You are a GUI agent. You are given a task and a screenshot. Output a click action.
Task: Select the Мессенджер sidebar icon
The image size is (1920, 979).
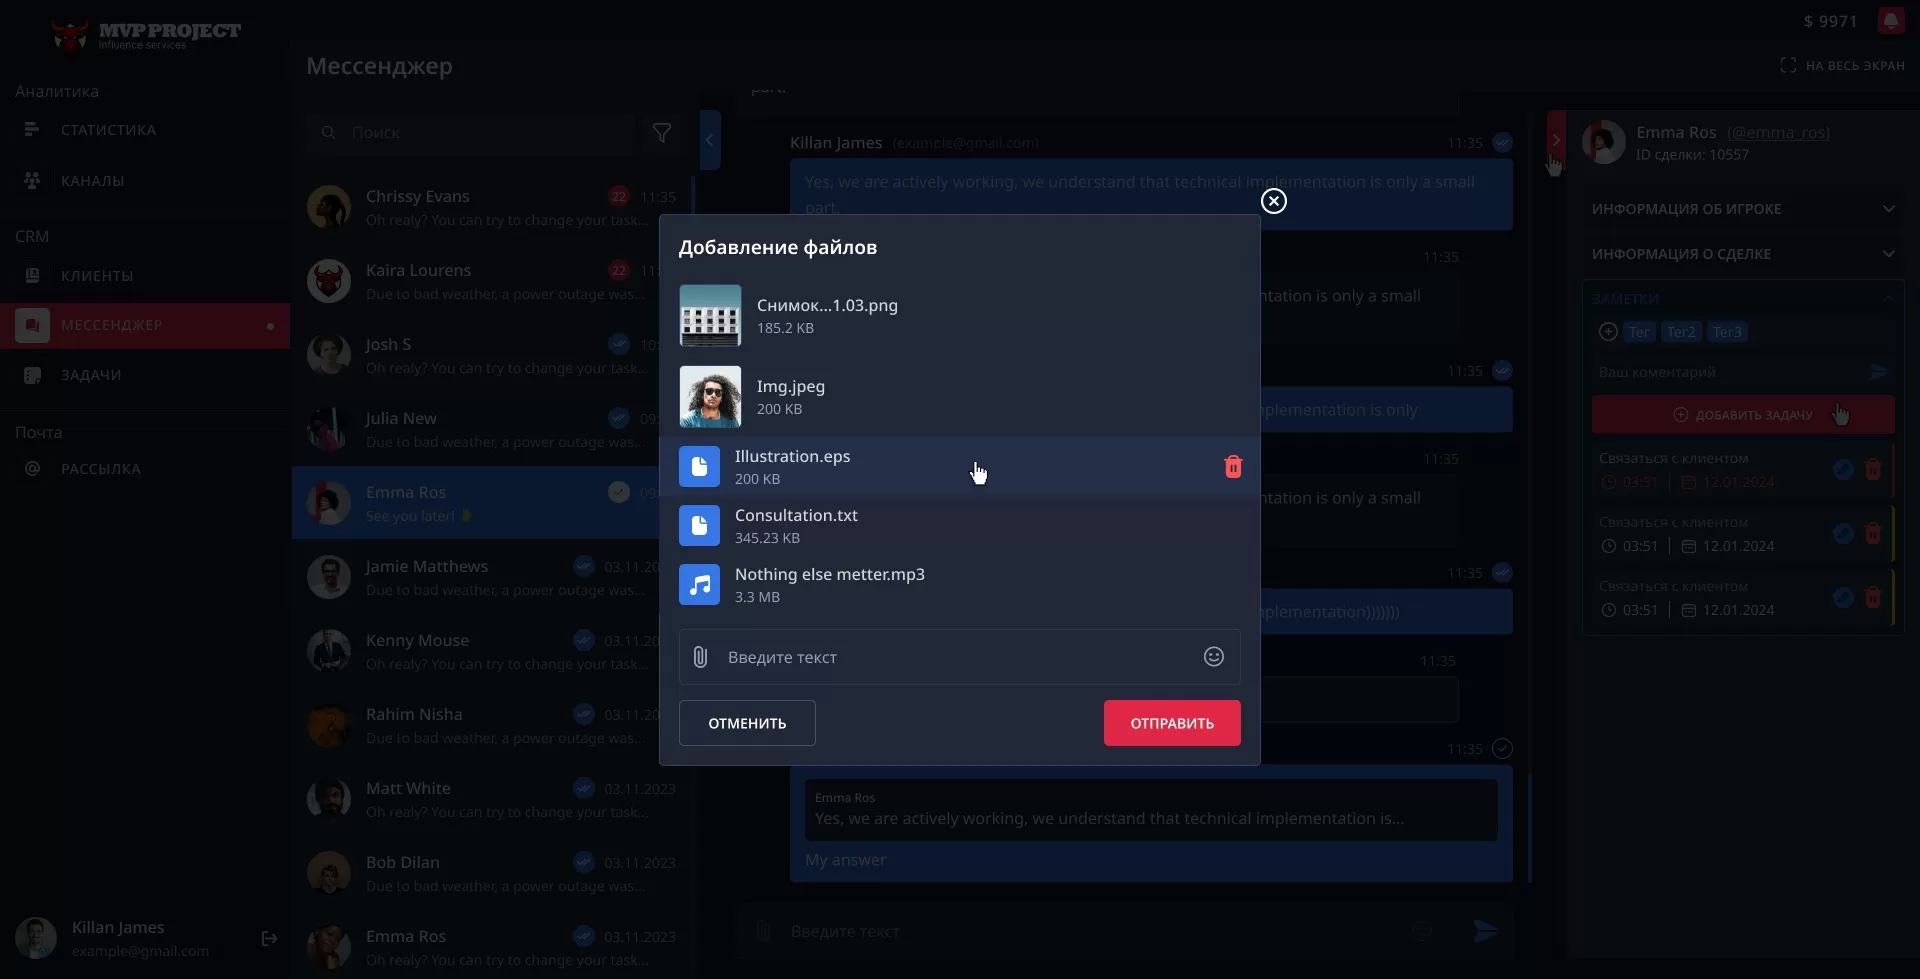click(x=33, y=324)
